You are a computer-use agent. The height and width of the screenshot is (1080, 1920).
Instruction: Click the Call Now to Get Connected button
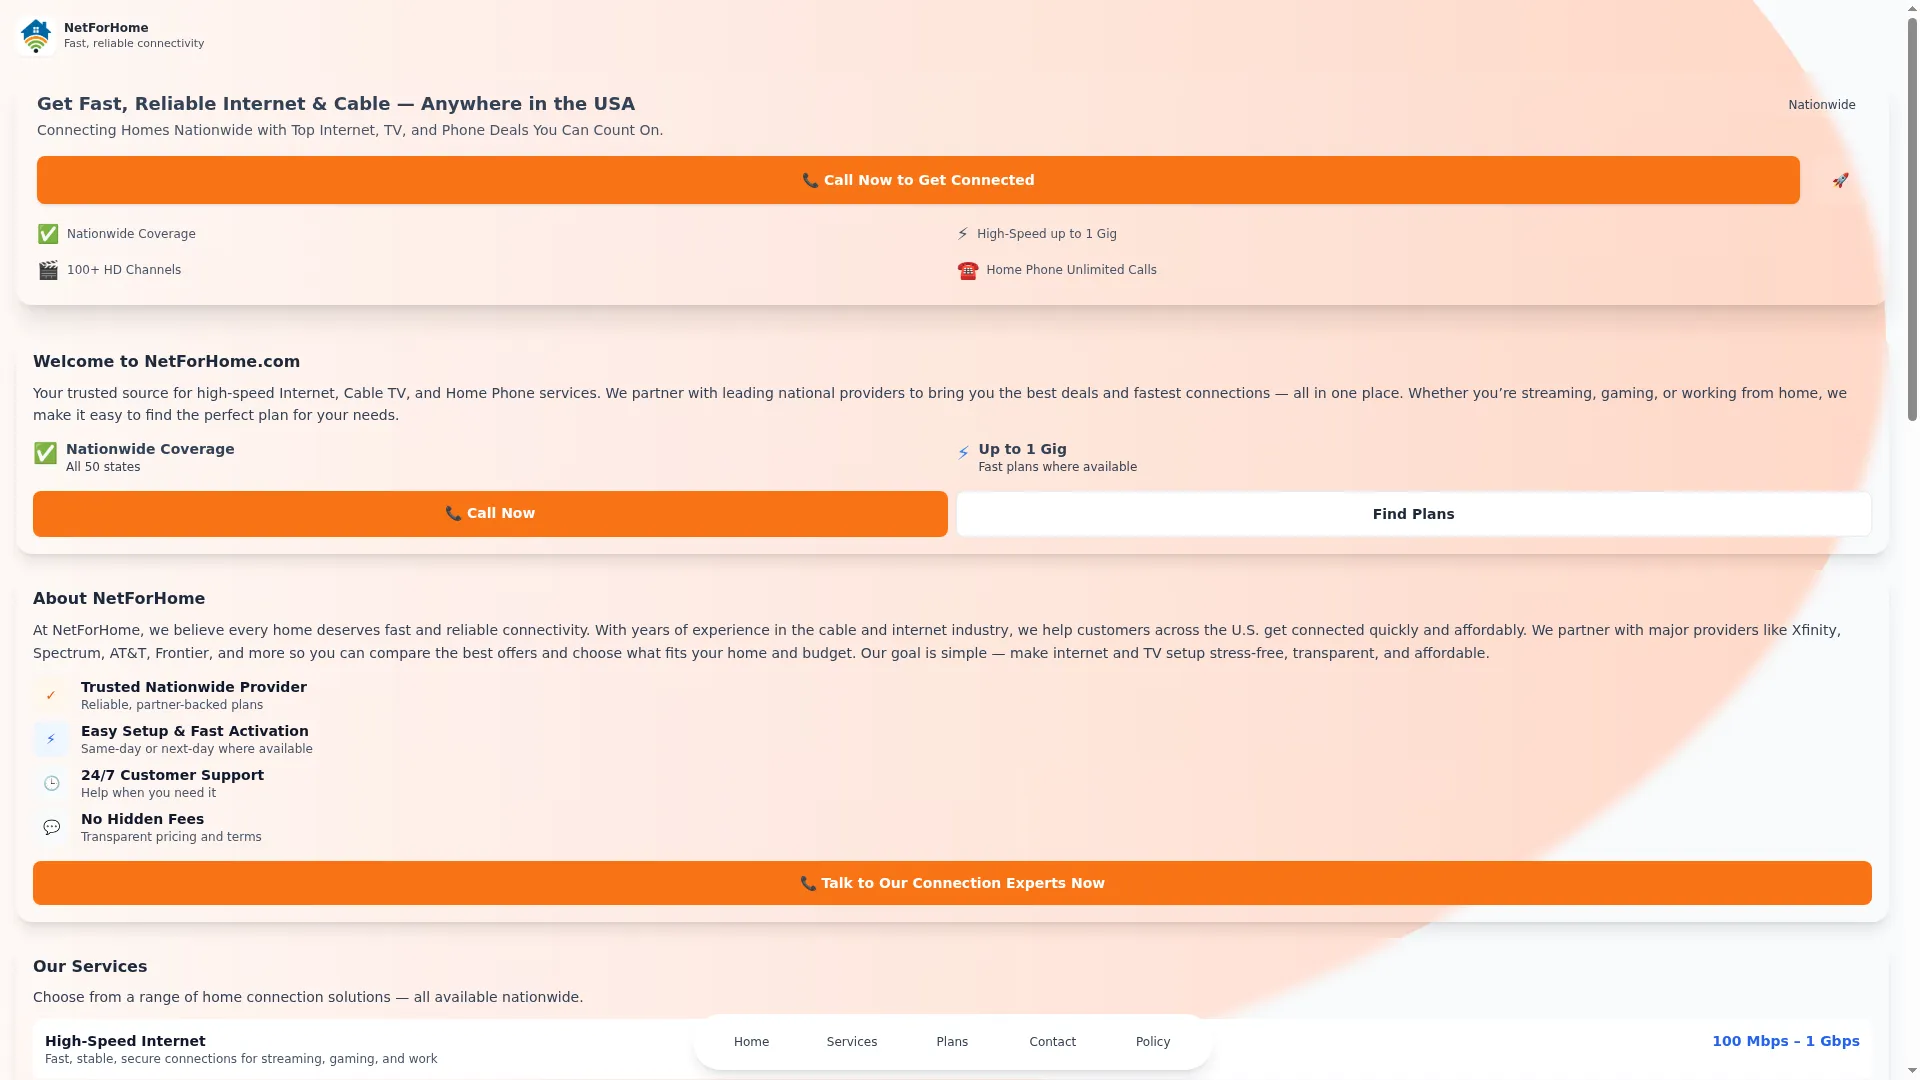coord(918,180)
